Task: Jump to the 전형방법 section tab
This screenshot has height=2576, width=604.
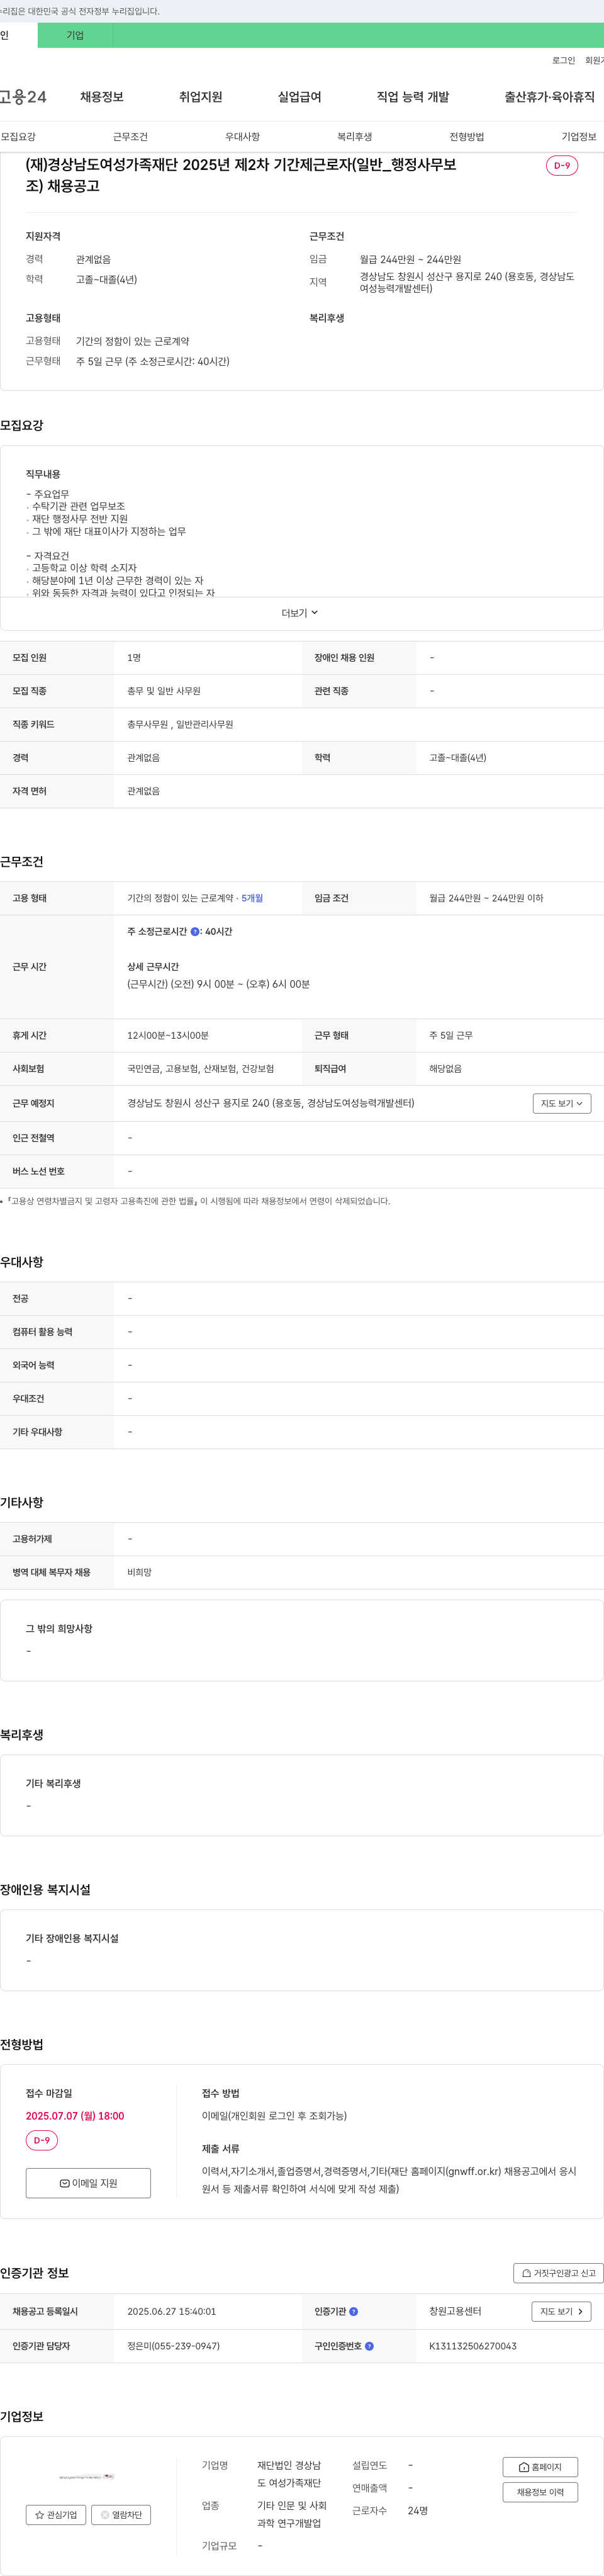Action: pyautogui.click(x=467, y=137)
